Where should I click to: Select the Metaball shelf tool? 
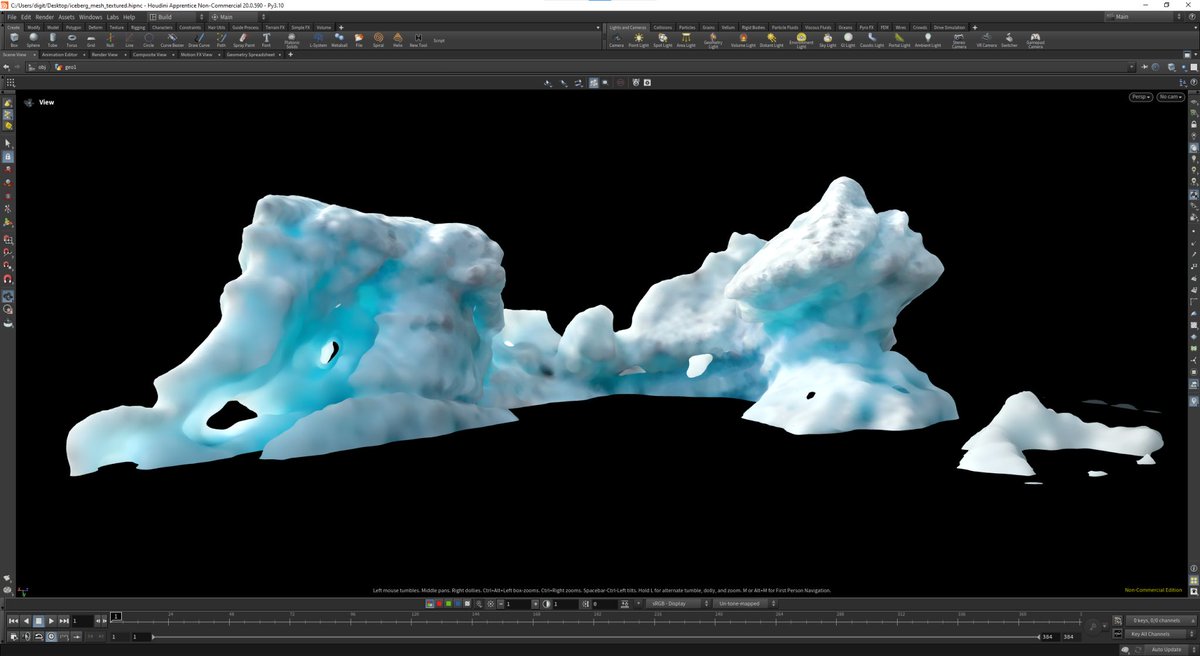tap(339, 40)
